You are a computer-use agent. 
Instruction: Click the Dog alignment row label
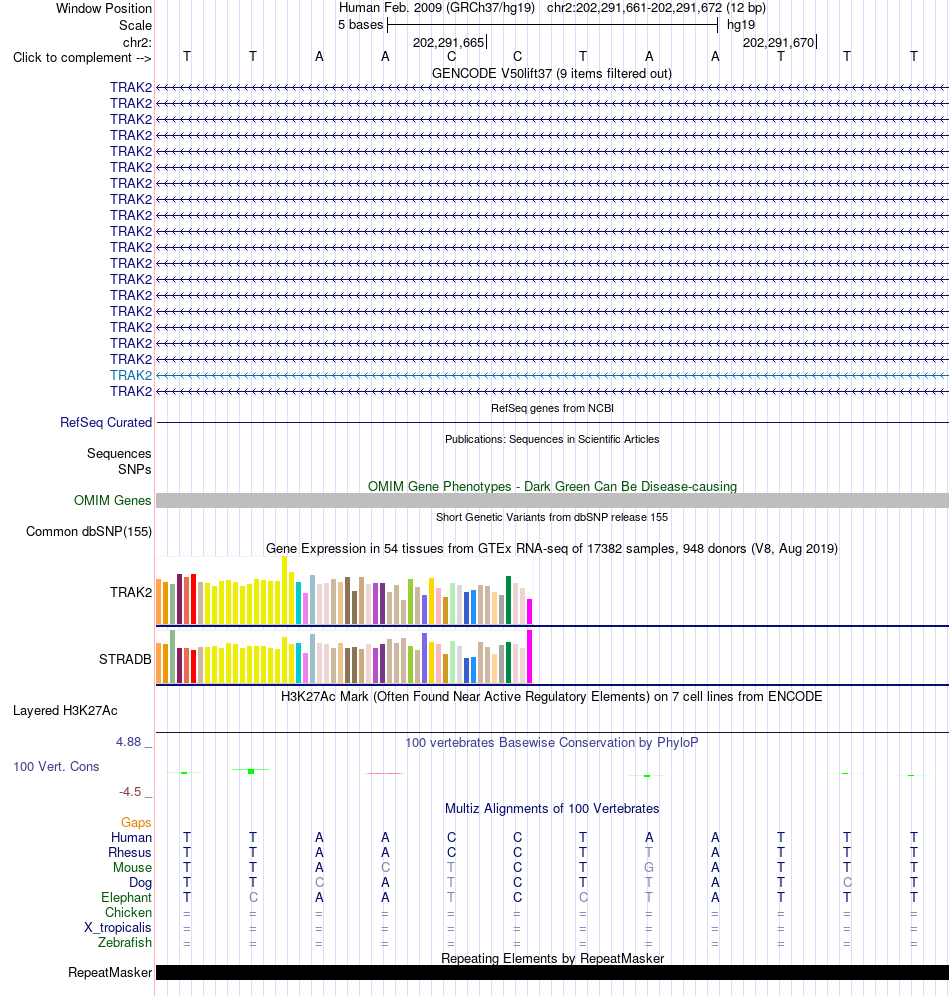pyautogui.click(x=140, y=883)
